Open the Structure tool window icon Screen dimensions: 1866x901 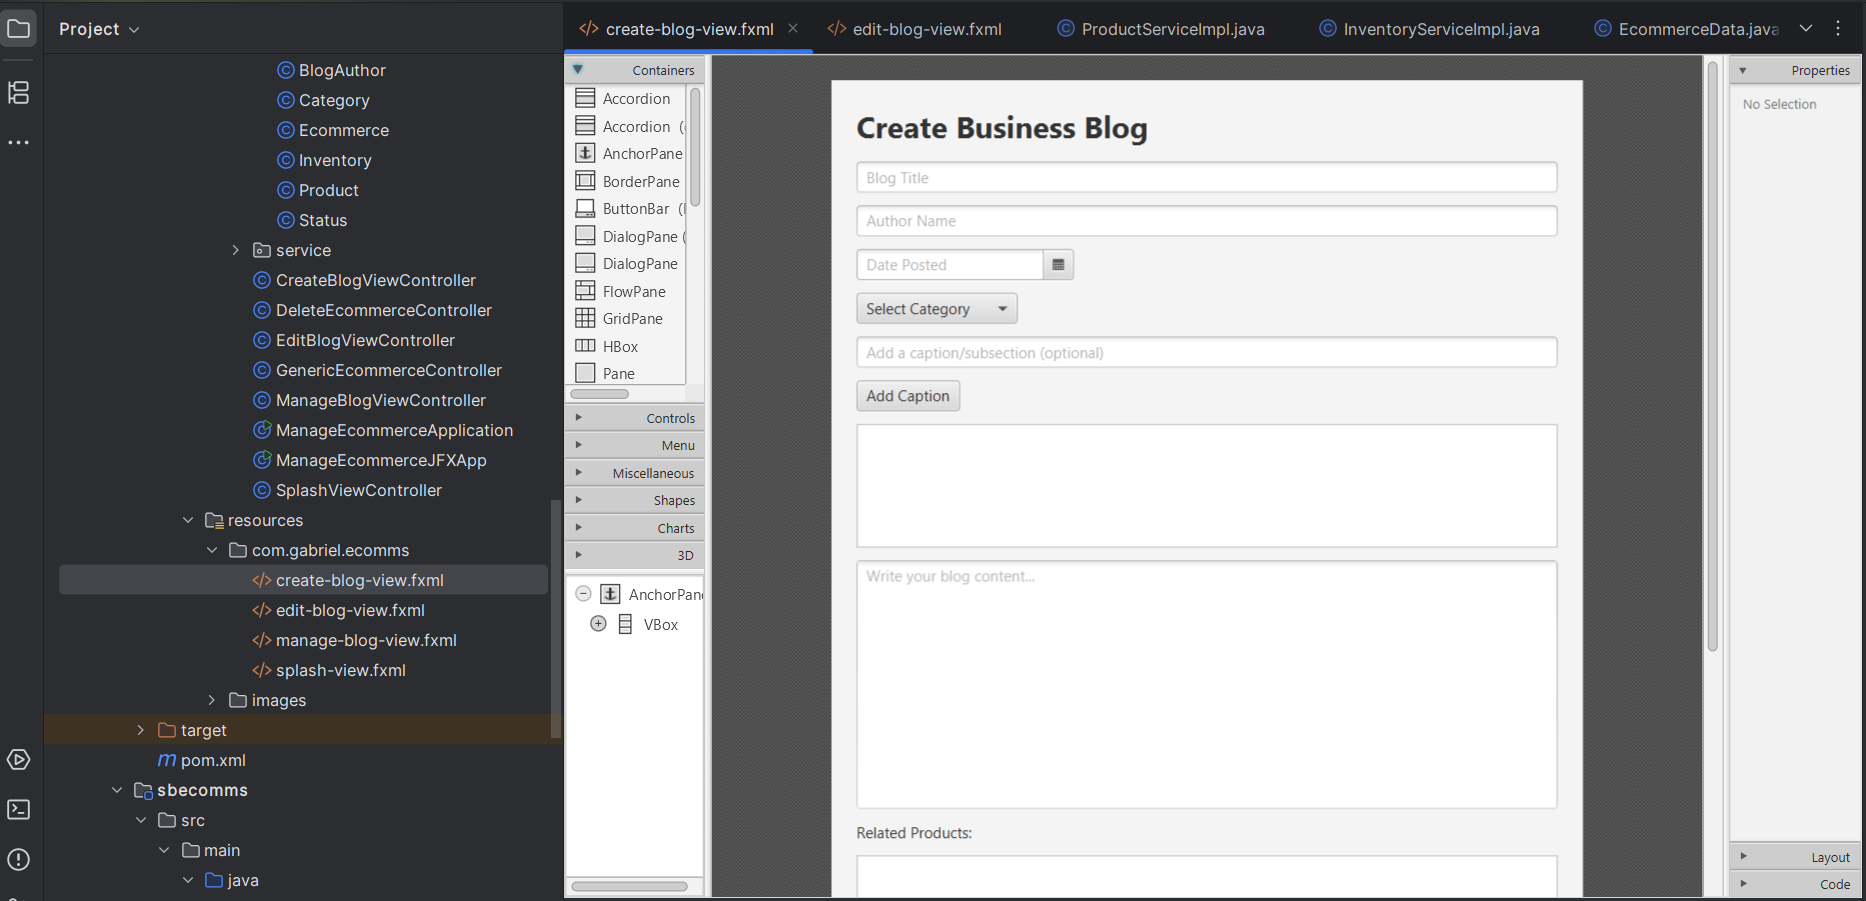[19, 92]
